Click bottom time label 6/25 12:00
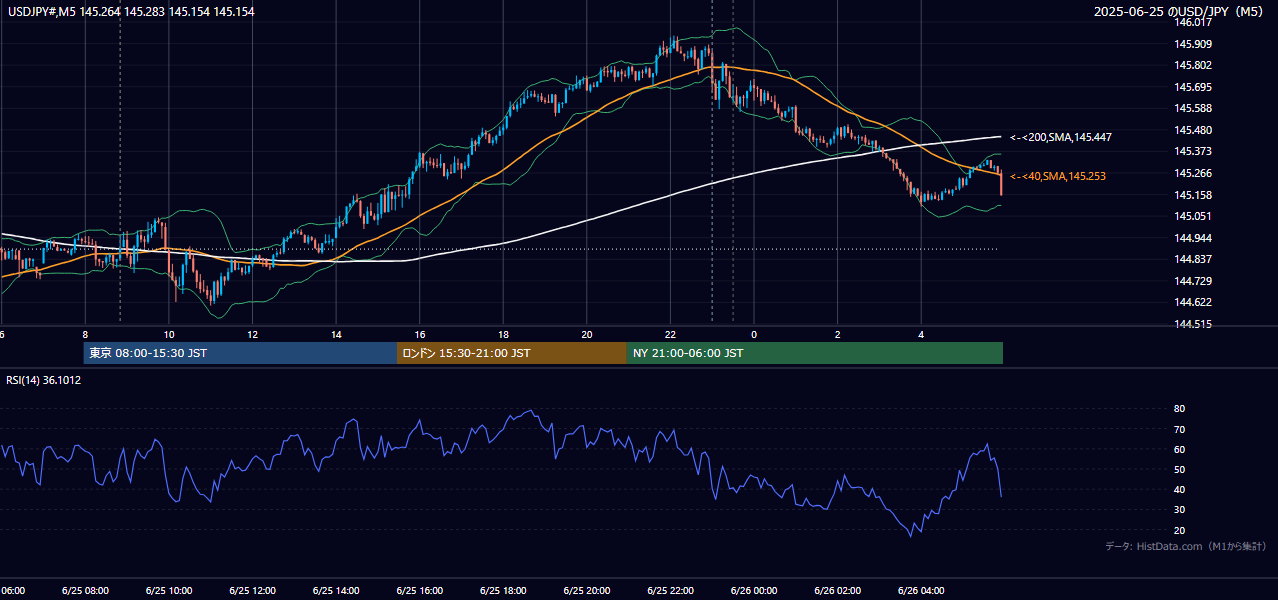Image resolution: width=1278 pixels, height=600 pixels. pyautogui.click(x=253, y=591)
